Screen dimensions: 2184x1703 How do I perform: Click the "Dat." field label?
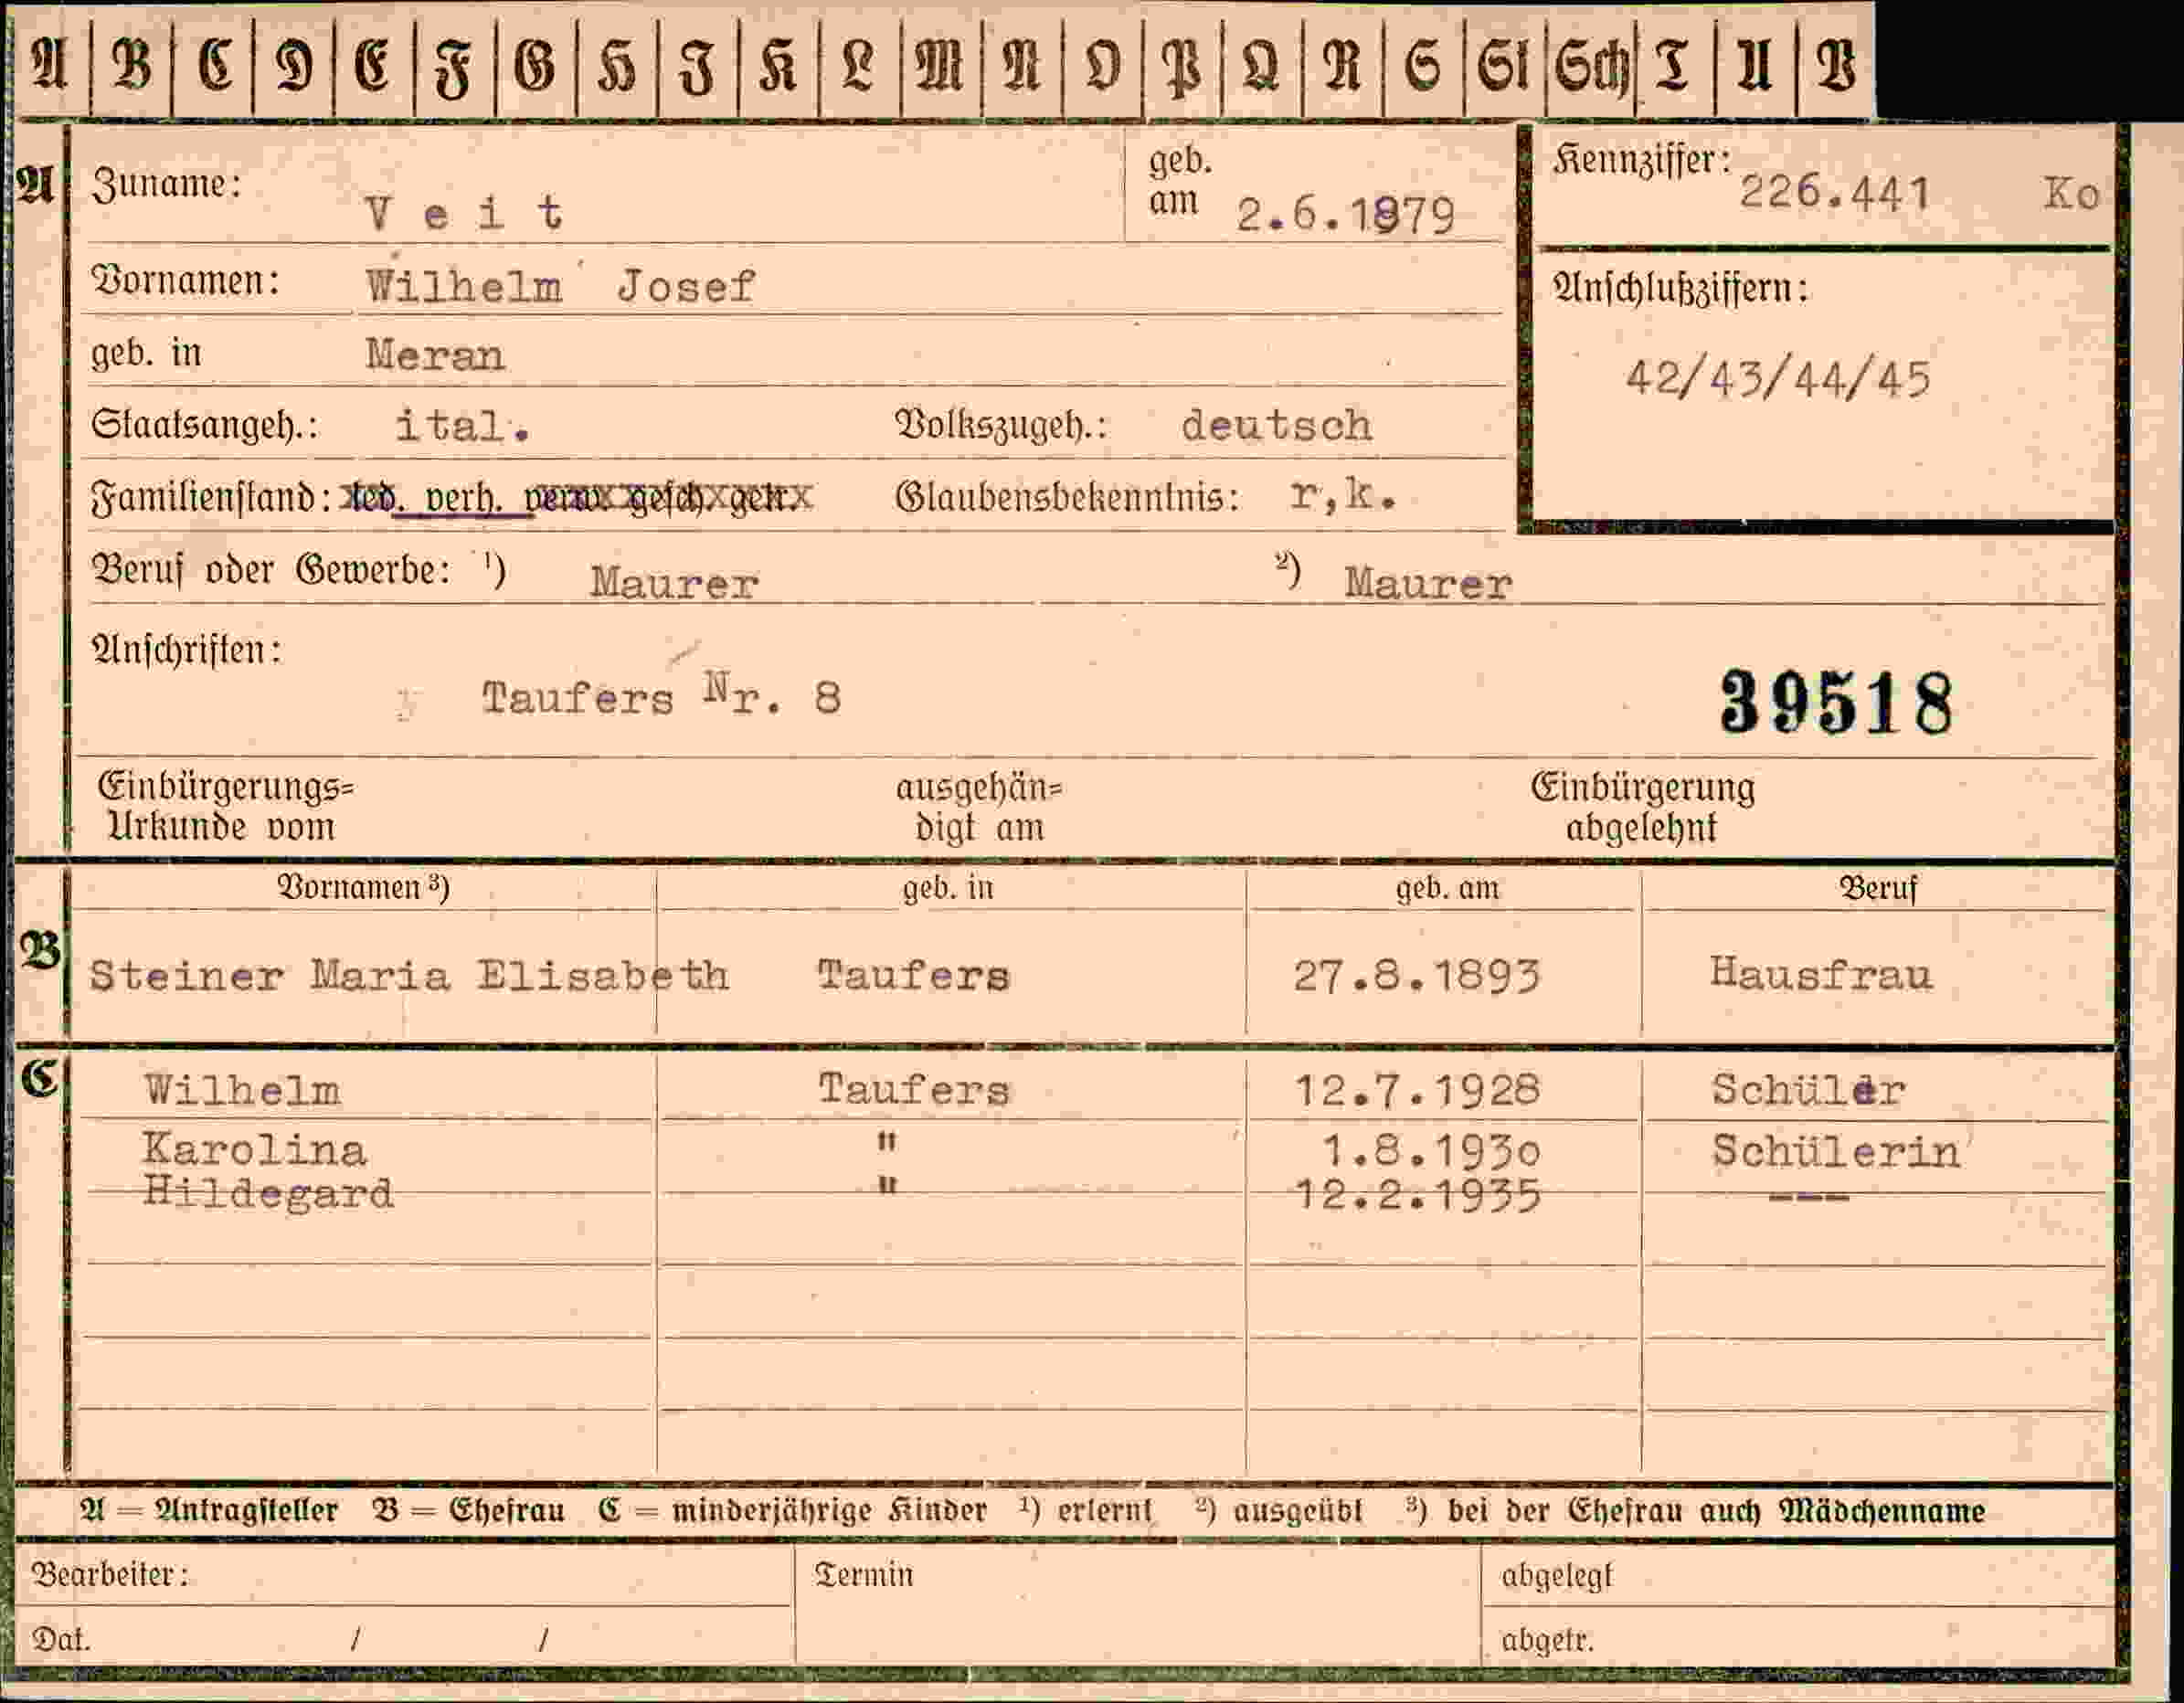pos(61,1639)
